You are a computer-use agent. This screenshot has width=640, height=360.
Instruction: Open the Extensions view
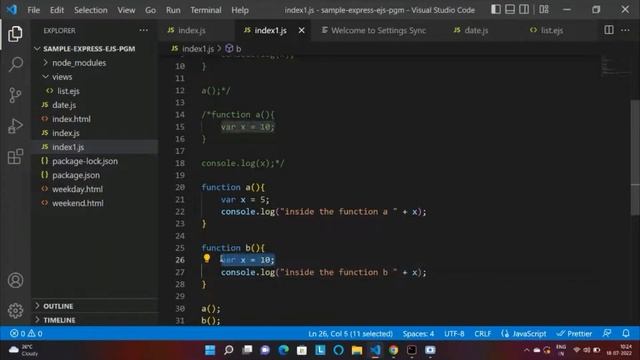pos(15,156)
